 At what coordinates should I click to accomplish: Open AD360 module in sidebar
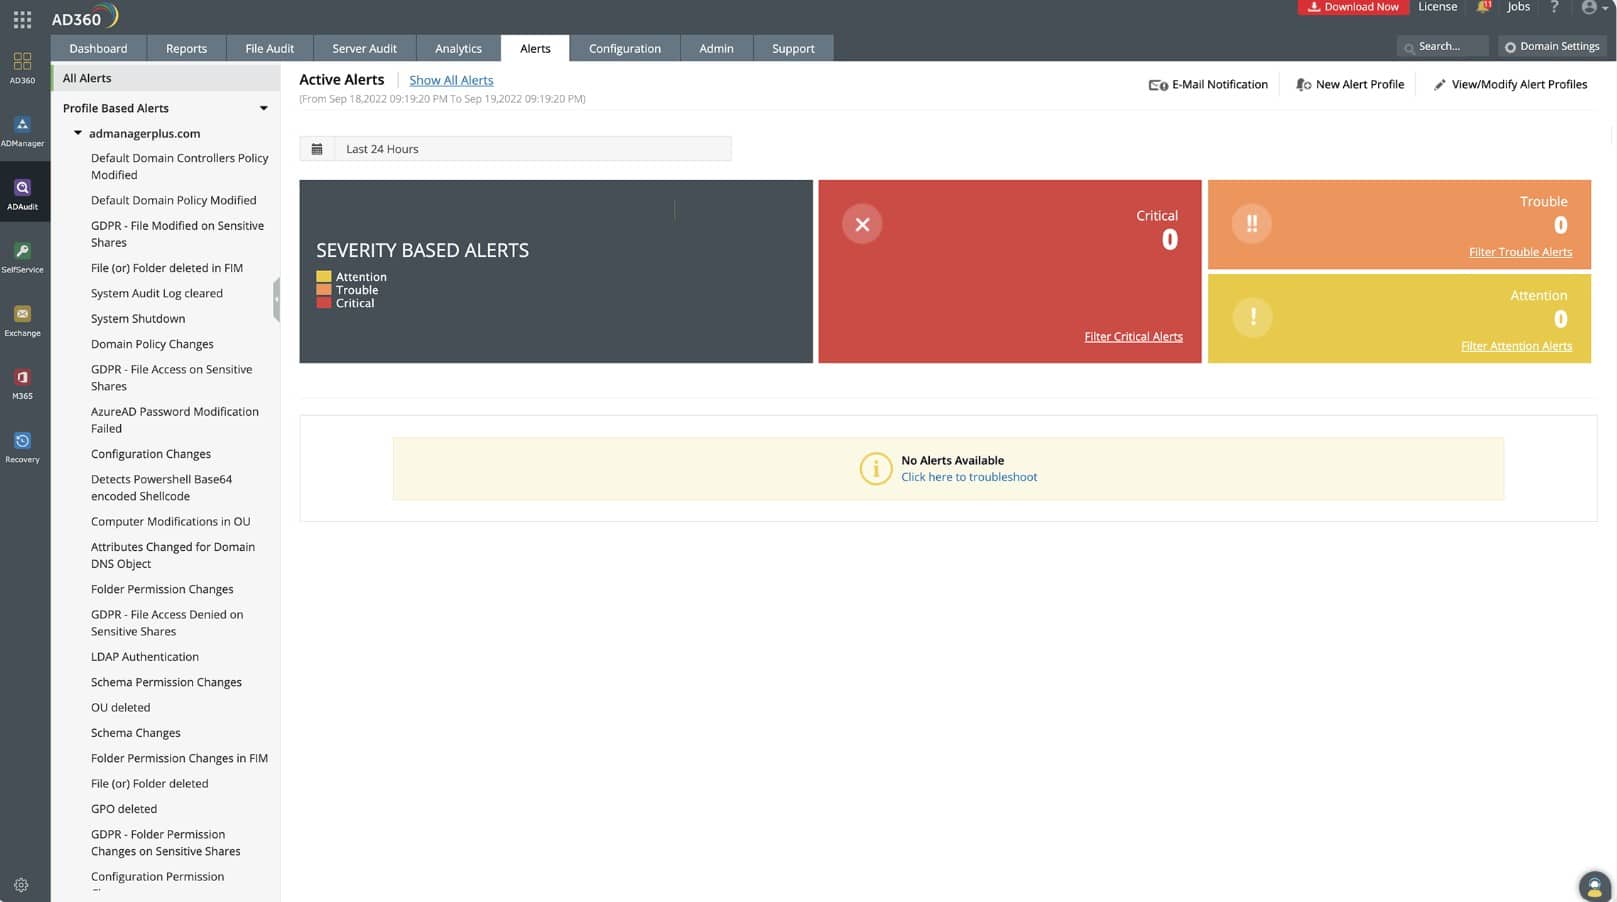pos(22,68)
